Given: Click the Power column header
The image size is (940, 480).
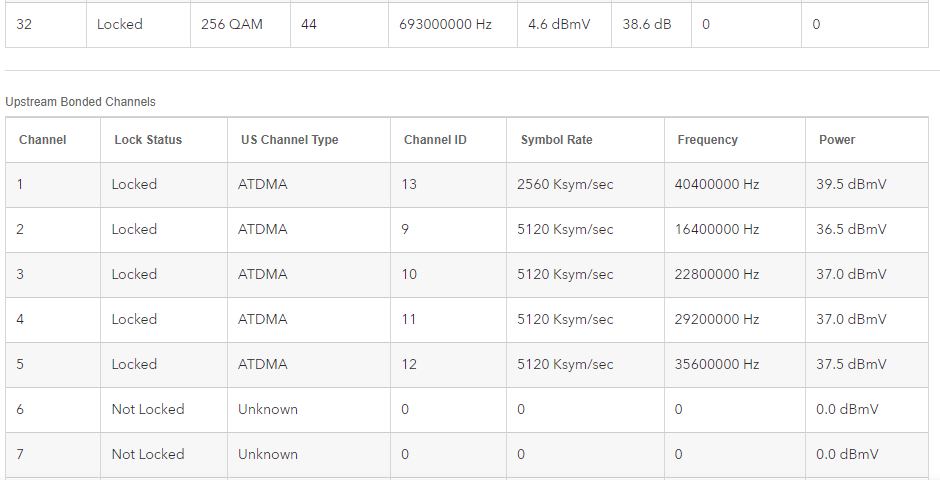Looking at the screenshot, I should coord(837,140).
